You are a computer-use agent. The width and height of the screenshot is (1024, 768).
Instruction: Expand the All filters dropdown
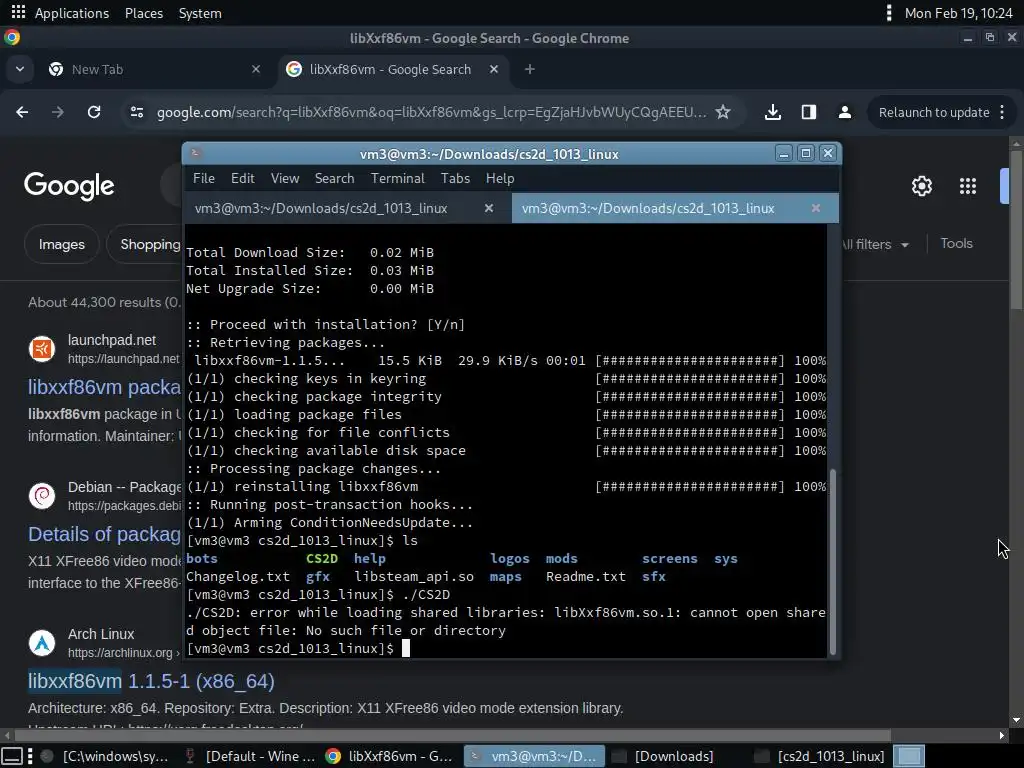[875, 244]
